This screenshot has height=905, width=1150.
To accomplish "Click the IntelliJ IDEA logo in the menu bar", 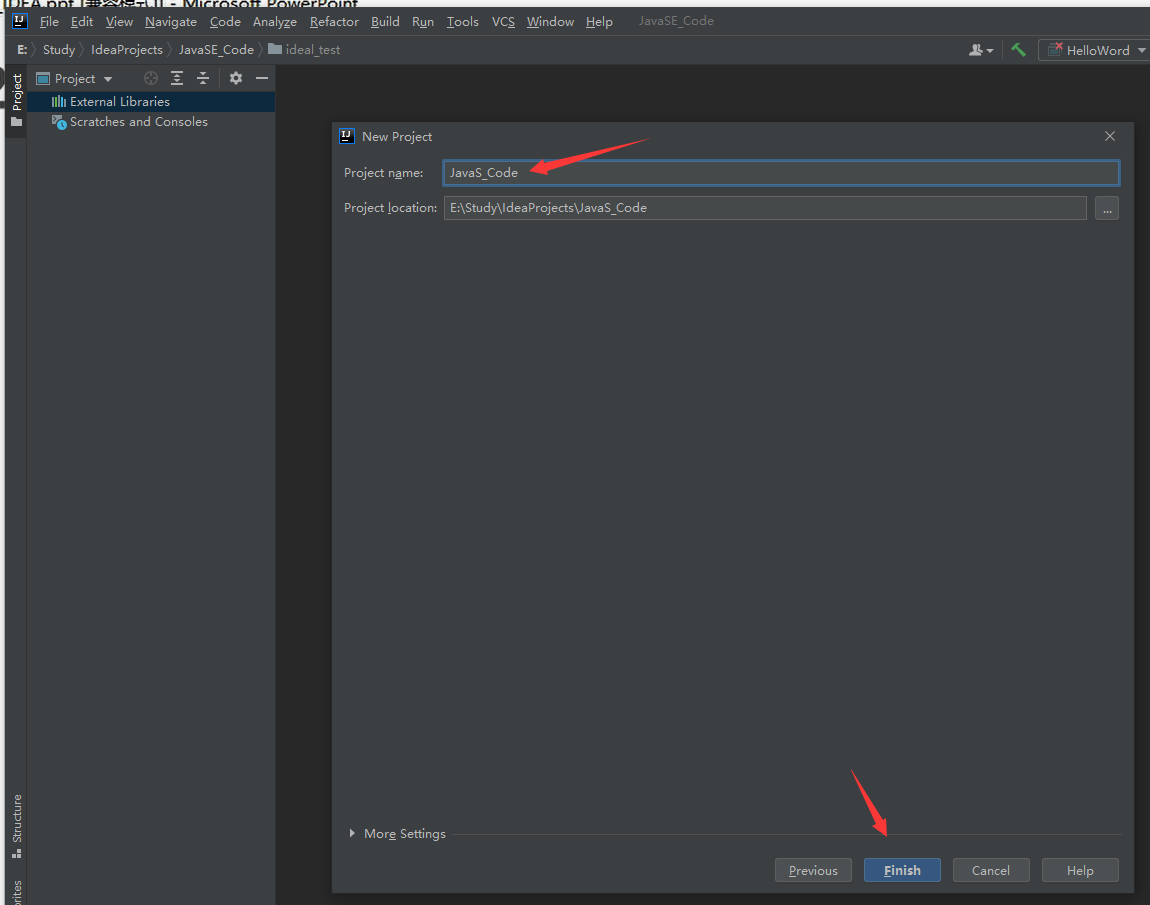I will pos(19,20).
